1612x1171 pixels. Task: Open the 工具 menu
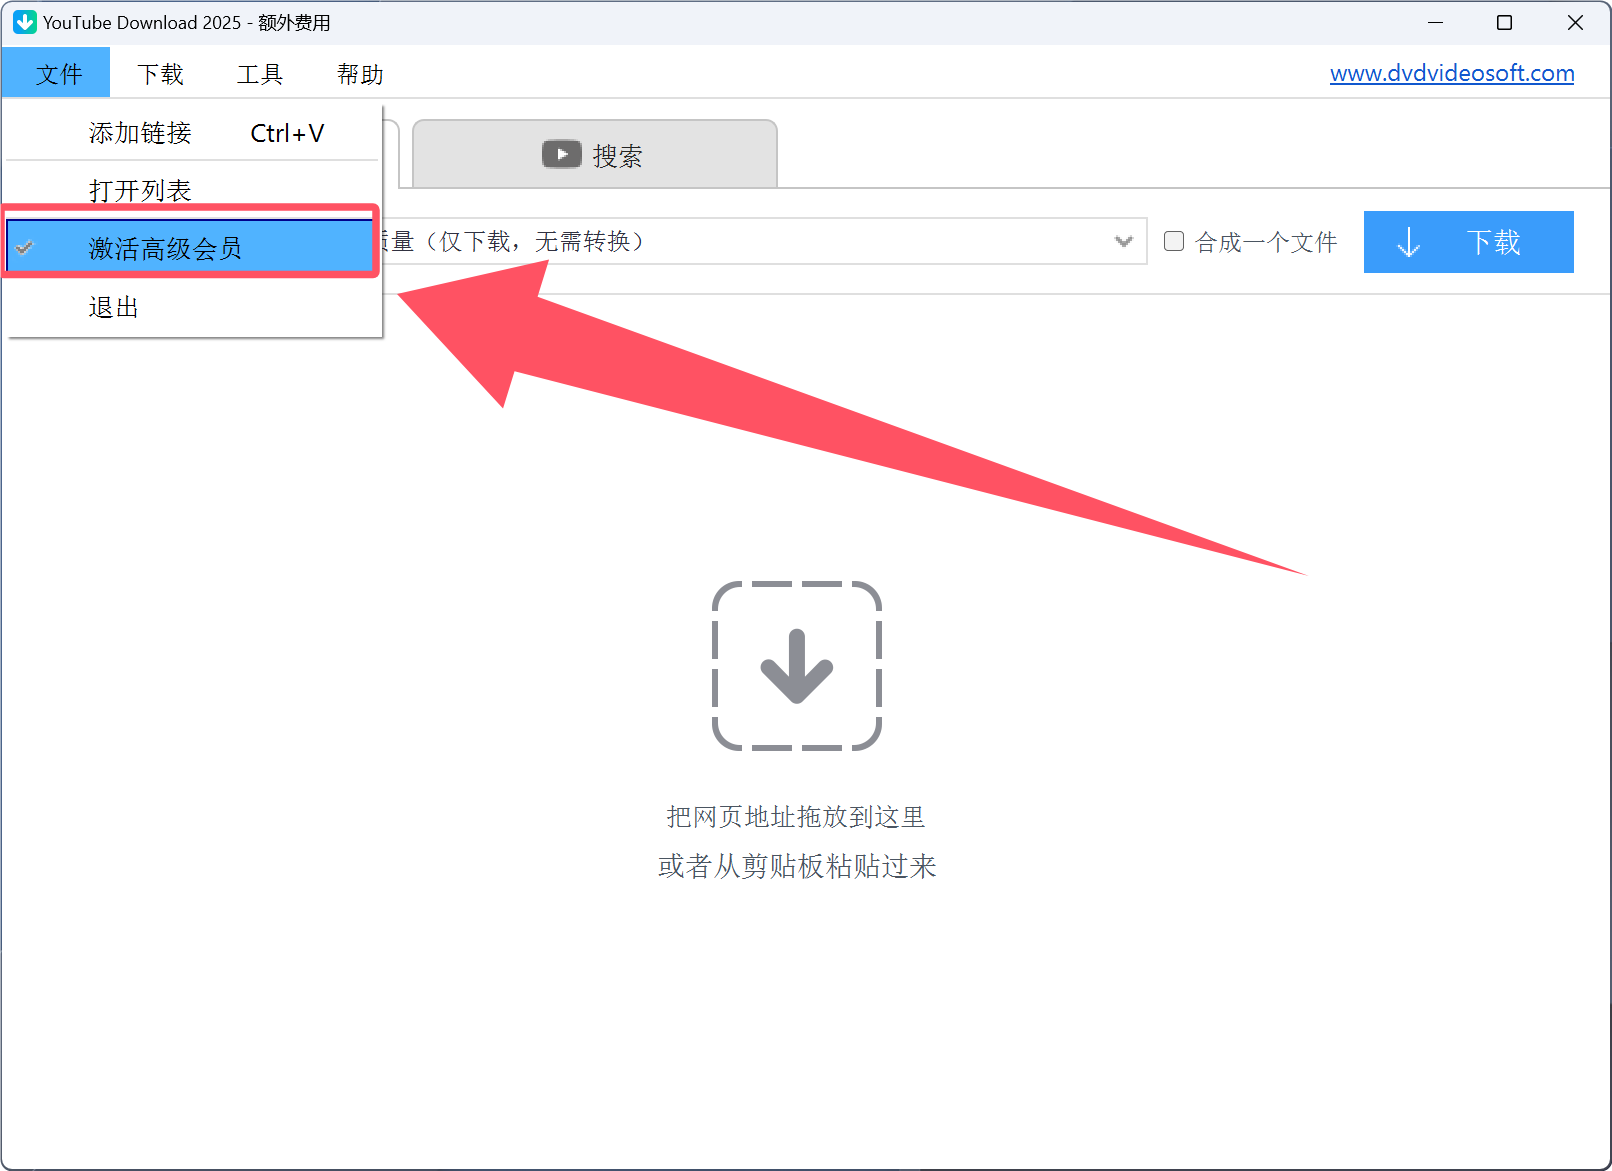(x=260, y=74)
